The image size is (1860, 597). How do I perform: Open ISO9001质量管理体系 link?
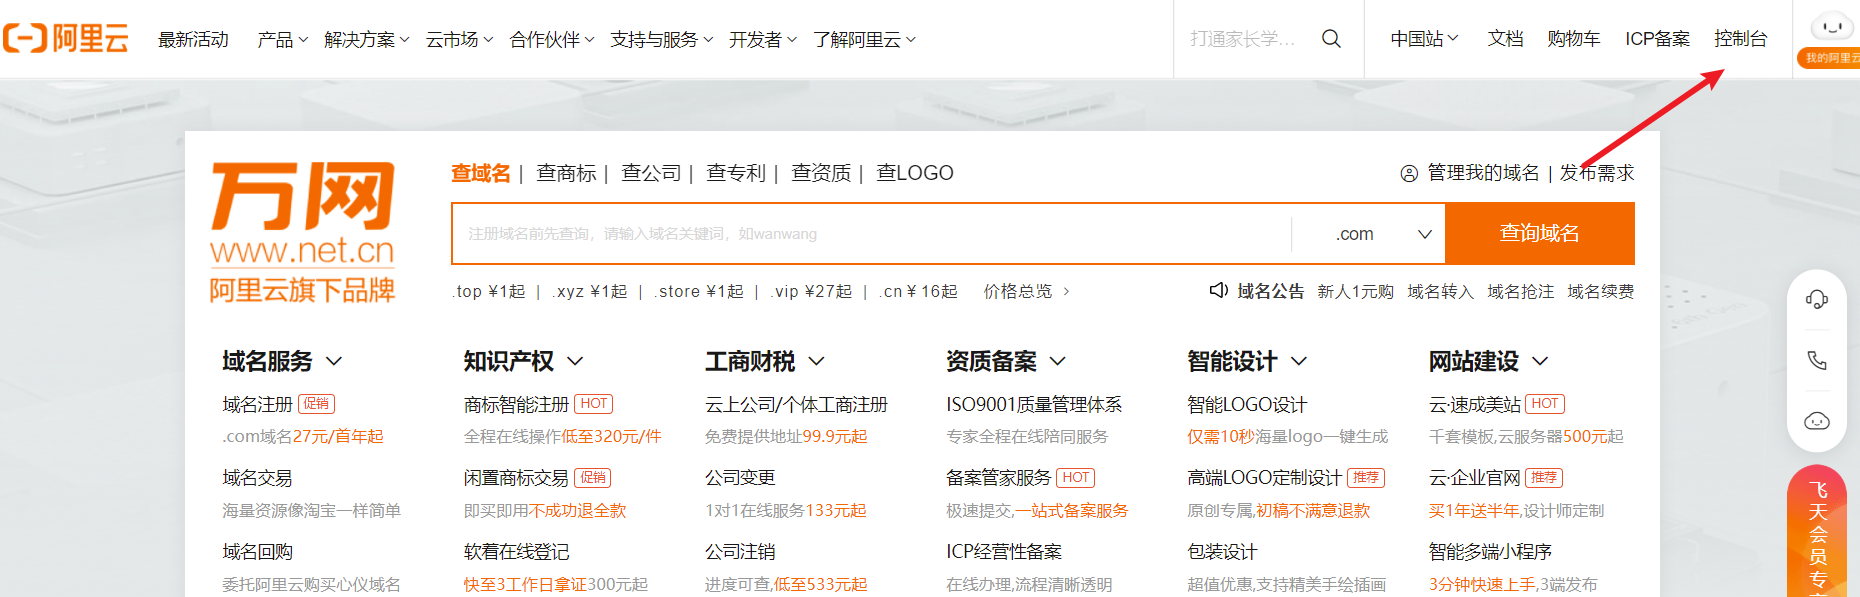(x=1034, y=404)
